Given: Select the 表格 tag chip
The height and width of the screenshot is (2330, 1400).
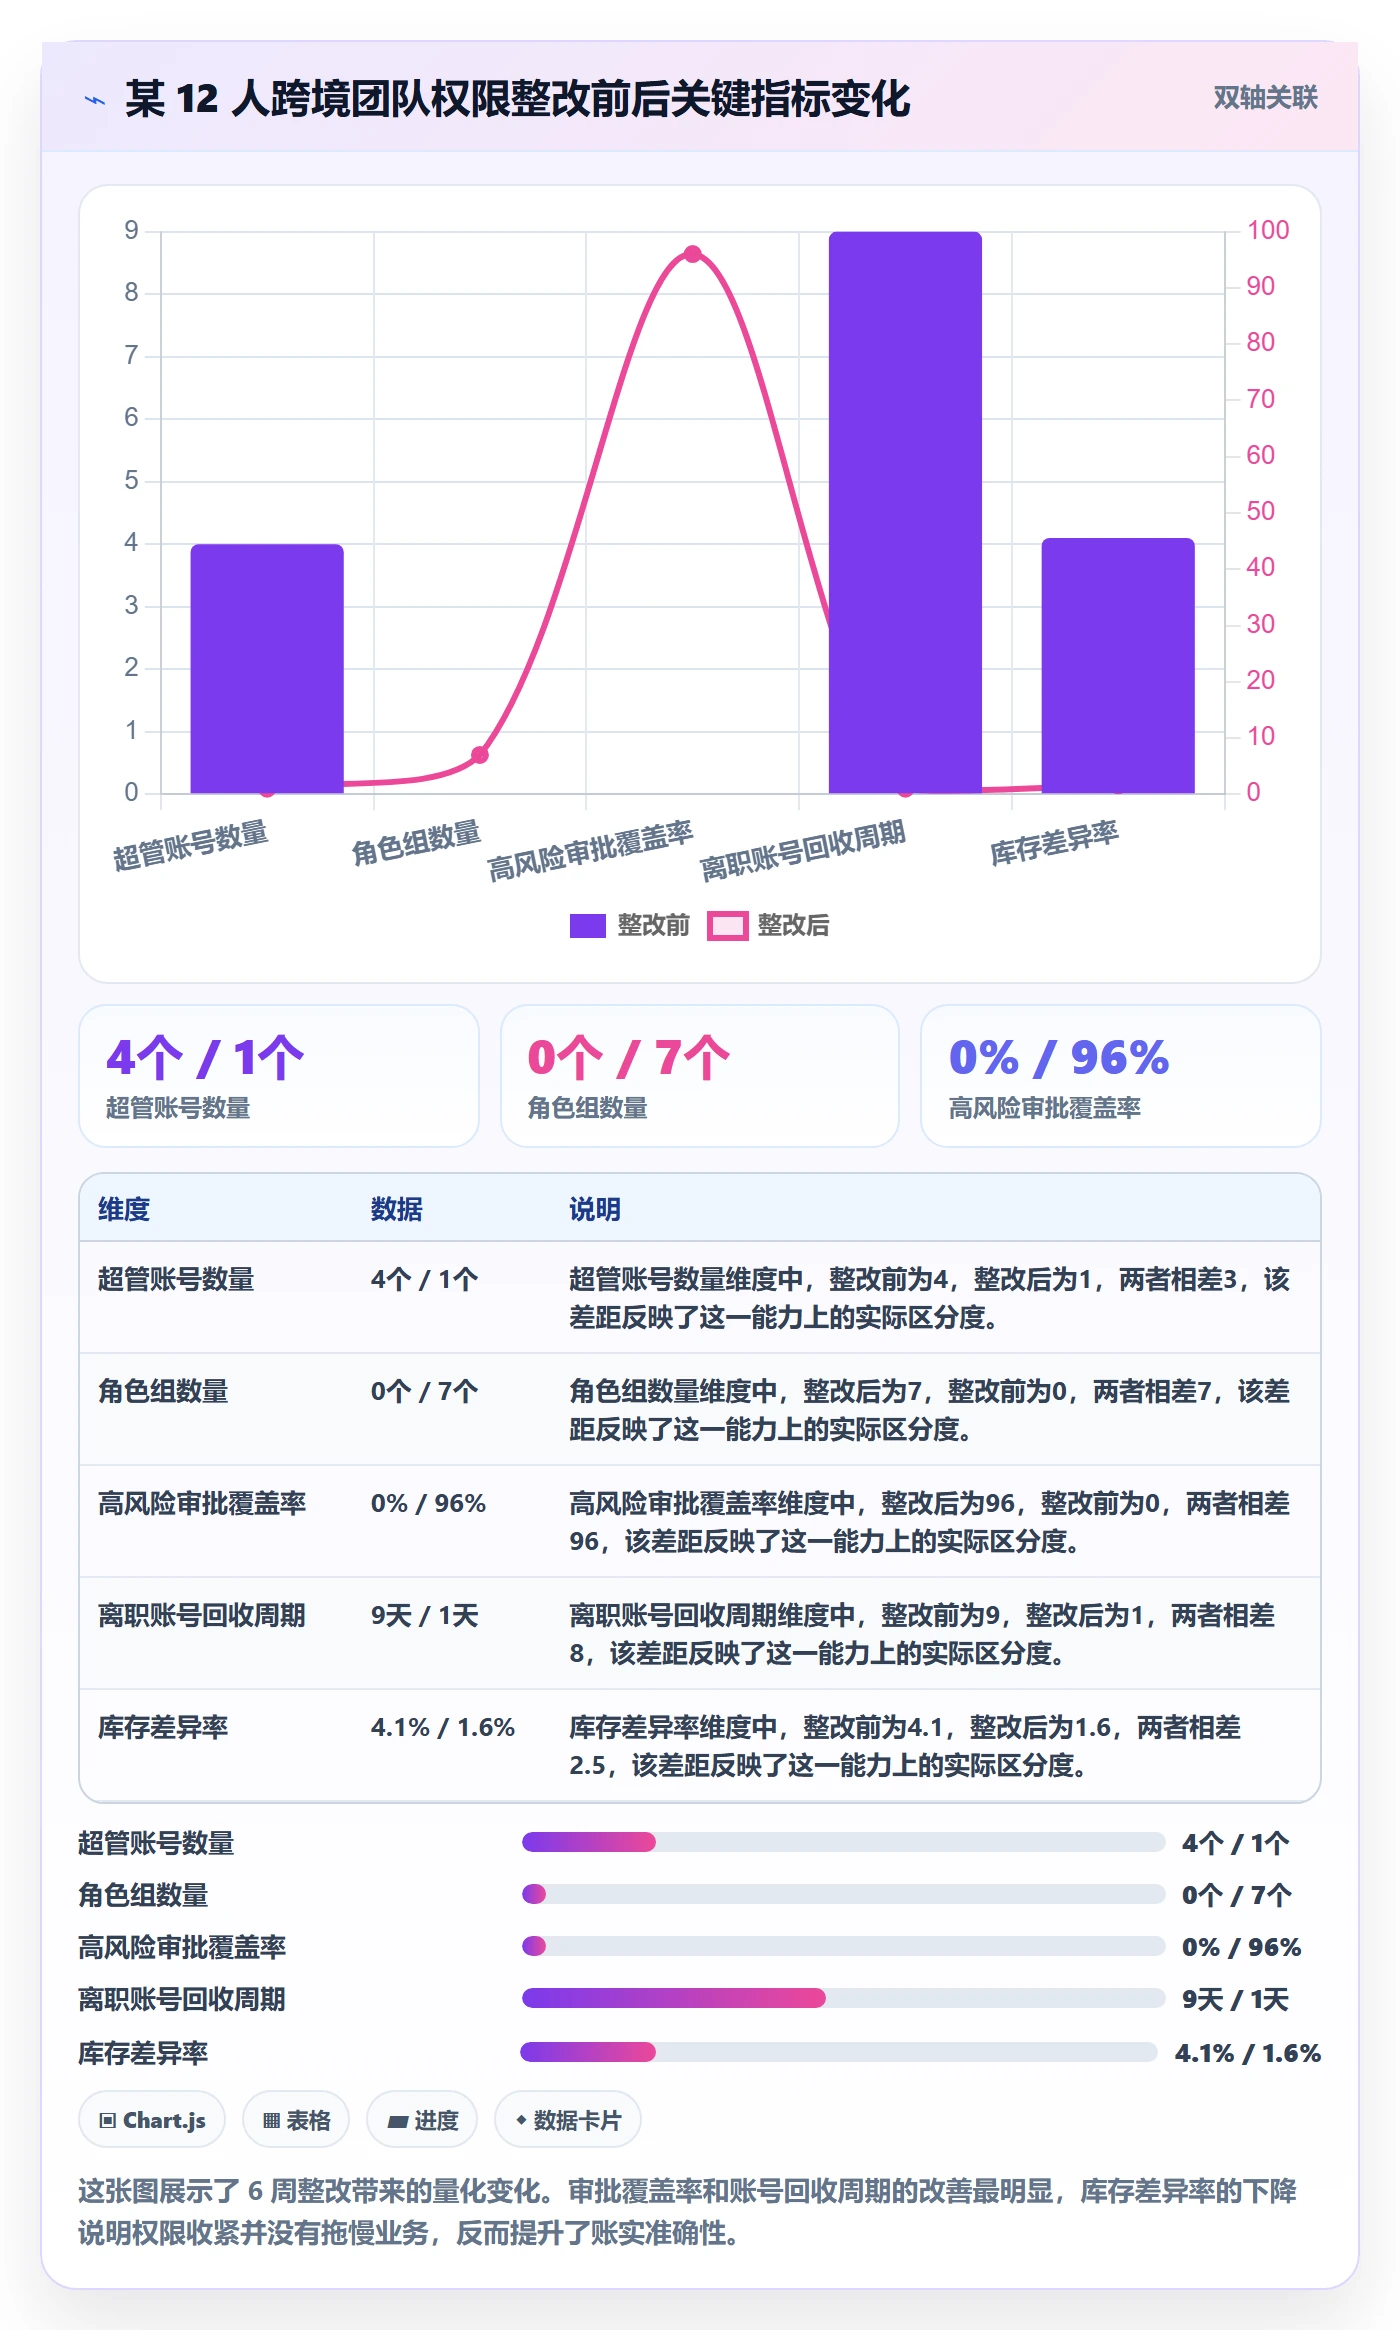Looking at the screenshot, I should point(296,2119).
